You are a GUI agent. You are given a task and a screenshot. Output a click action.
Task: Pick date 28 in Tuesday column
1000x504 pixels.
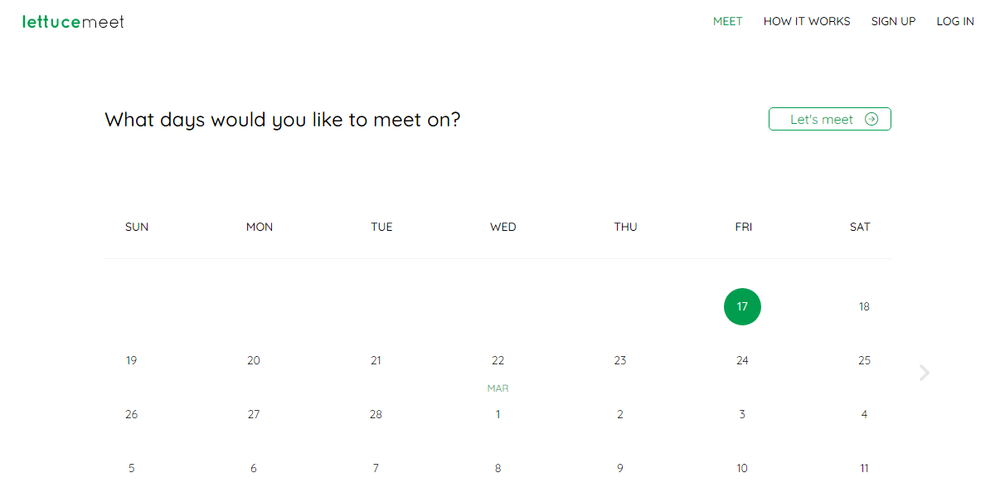point(376,415)
